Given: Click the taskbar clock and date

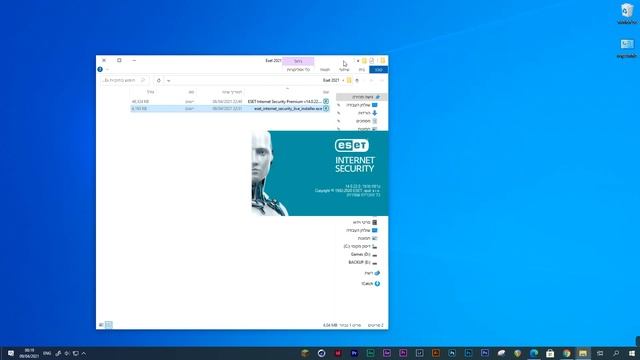Looking at the screenshot, I should coord(29,353).
